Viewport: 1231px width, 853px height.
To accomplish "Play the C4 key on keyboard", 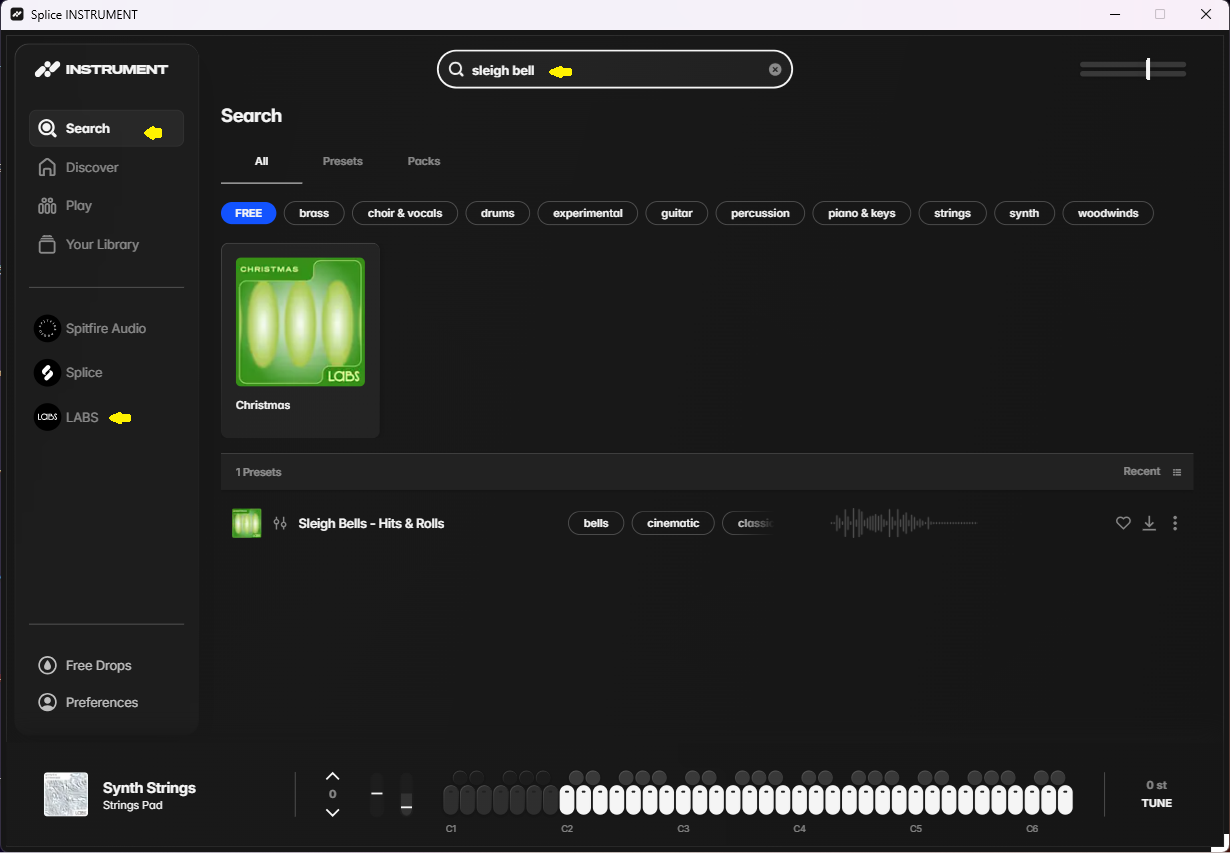I will click(x=800, y=800).
